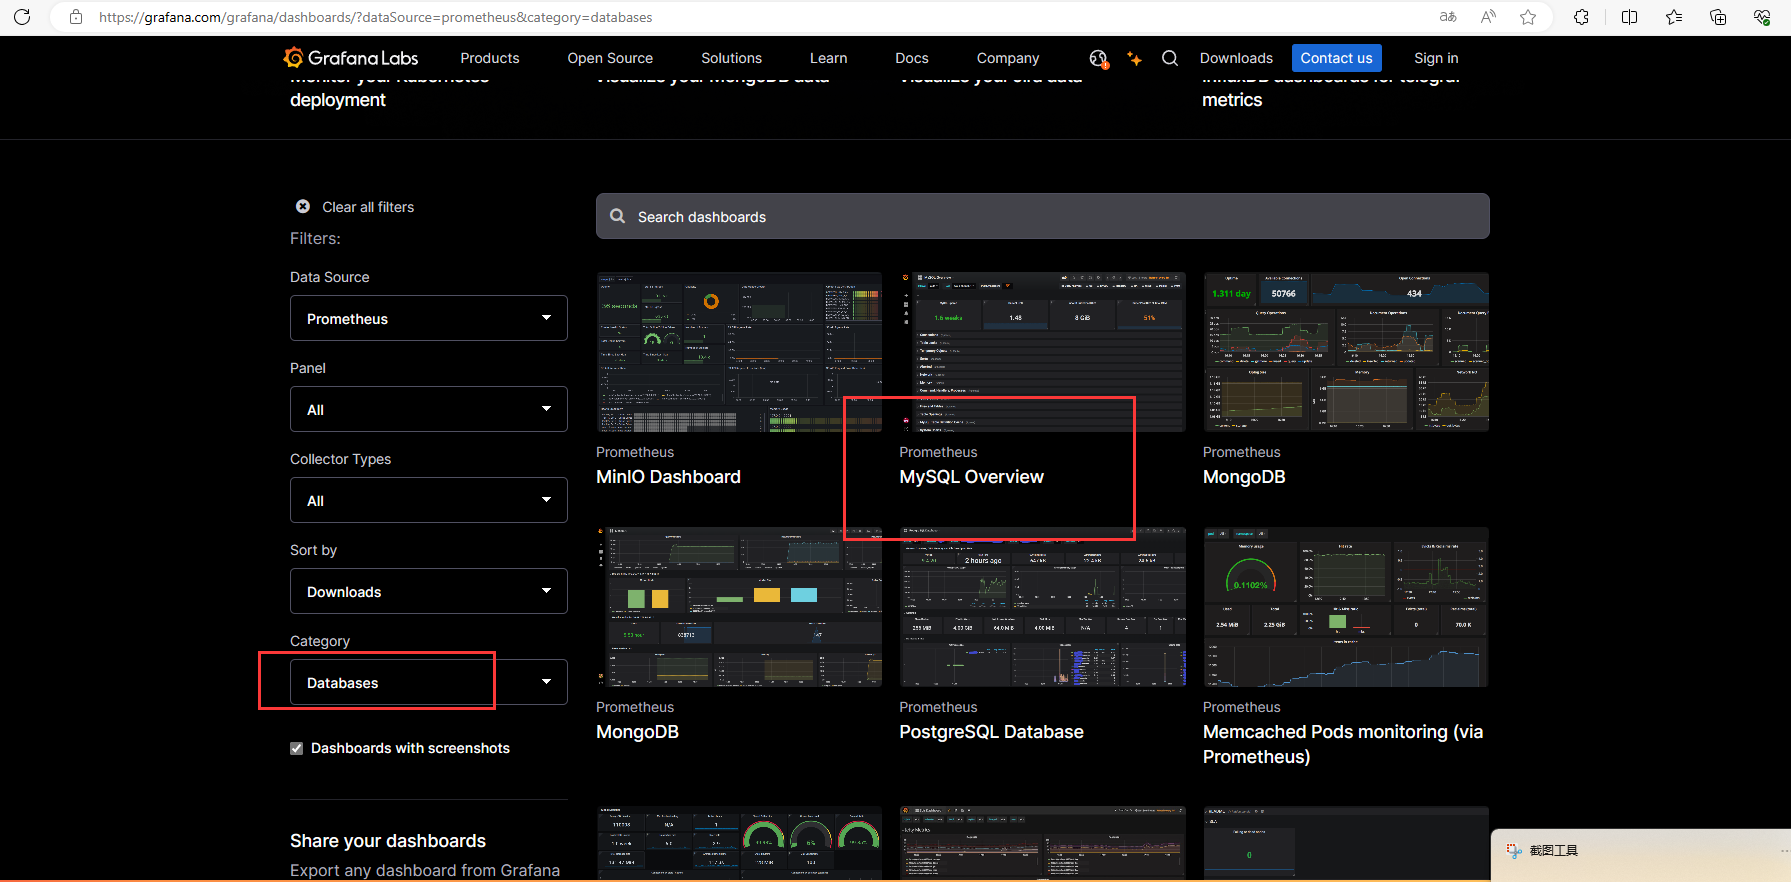Click the Filters: label text
1791x882 pixels.
click(315, 238)
